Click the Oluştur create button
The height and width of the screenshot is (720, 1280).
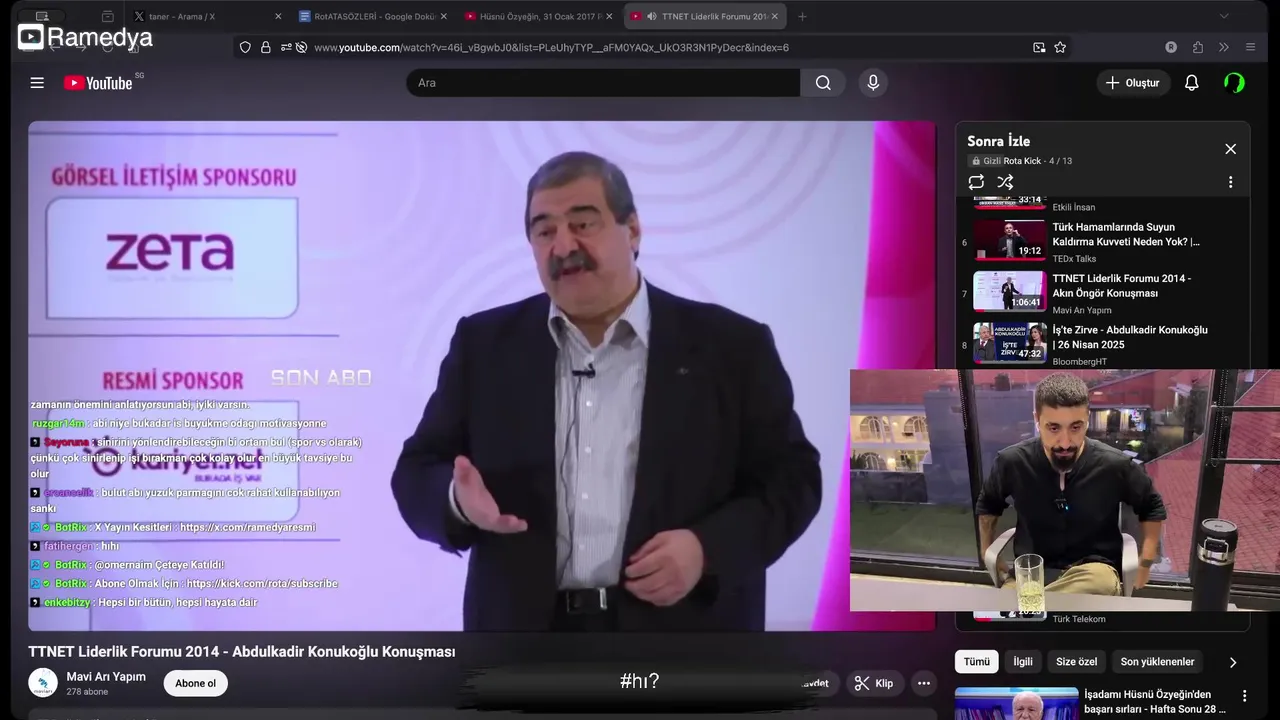point(1133,83)
